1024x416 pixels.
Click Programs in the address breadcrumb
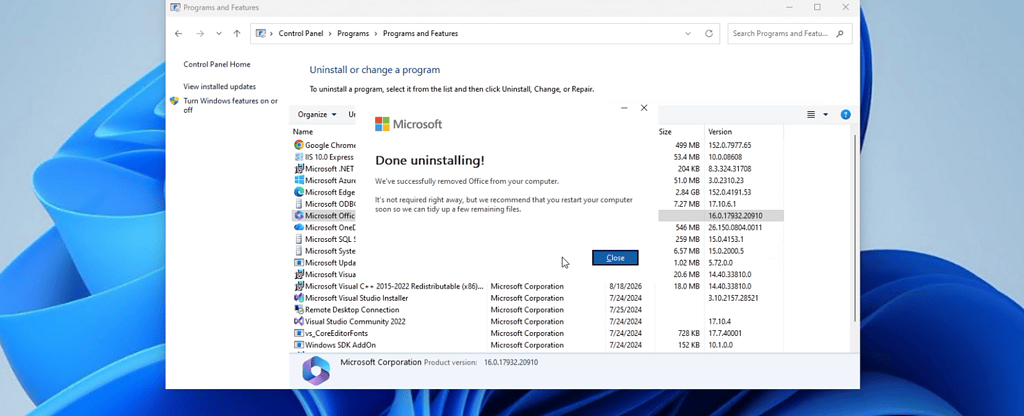(x=353, y=33)
